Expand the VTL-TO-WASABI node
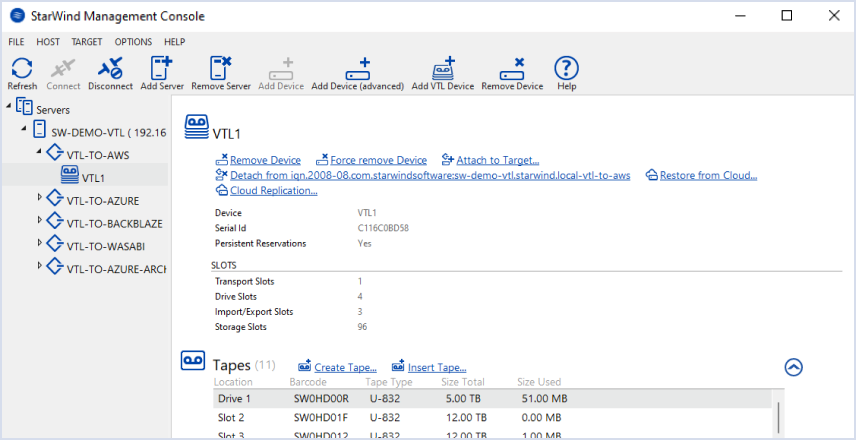Image resolution: width=856 pixels, height=440 pixels. (x=39, y=242)
